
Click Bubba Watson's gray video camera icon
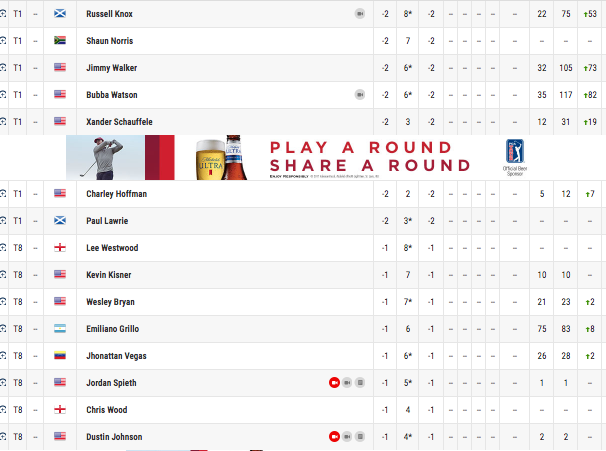[x=360, y=95]
